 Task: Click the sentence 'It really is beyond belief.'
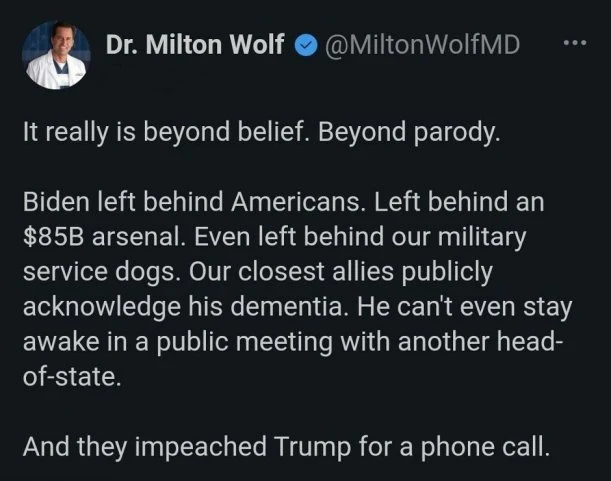tap(164, 132)
